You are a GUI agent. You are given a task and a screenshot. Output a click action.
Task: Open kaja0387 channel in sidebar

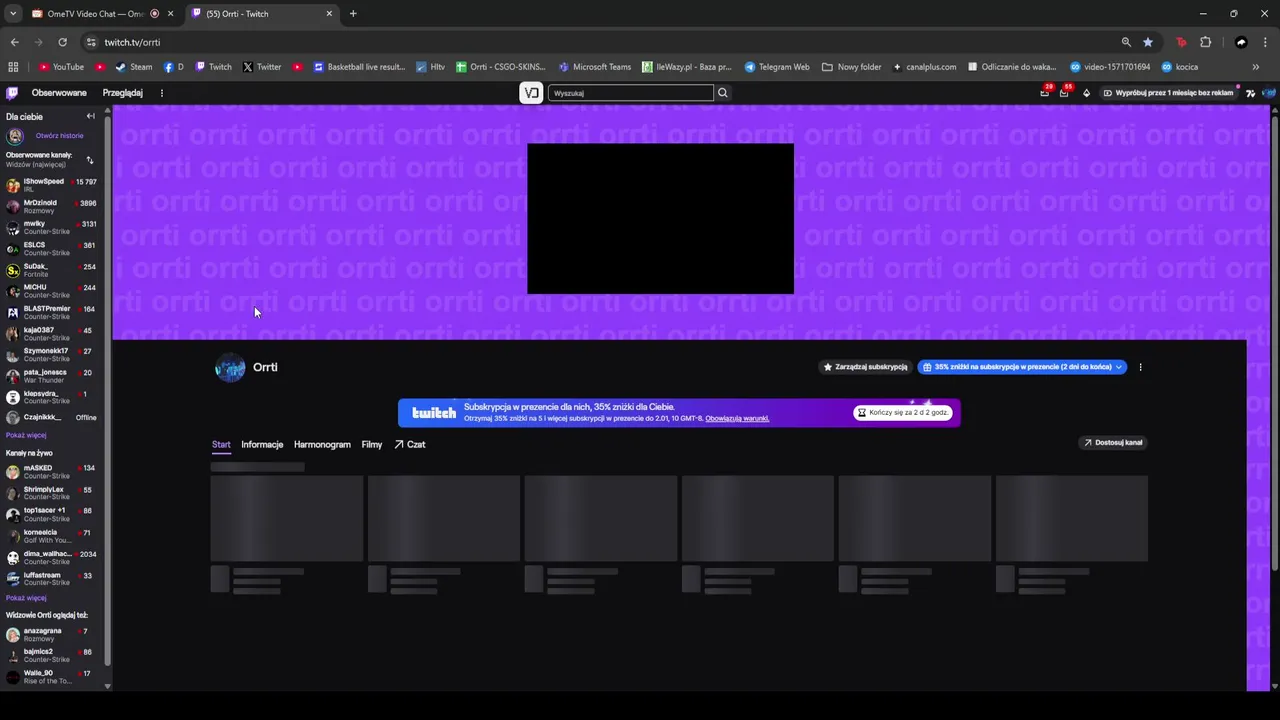coord(51,333)
